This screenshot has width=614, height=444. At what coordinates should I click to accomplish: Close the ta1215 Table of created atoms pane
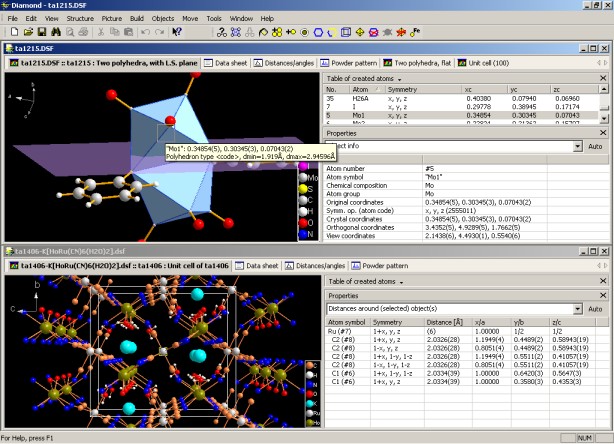[x=601, y=78]
